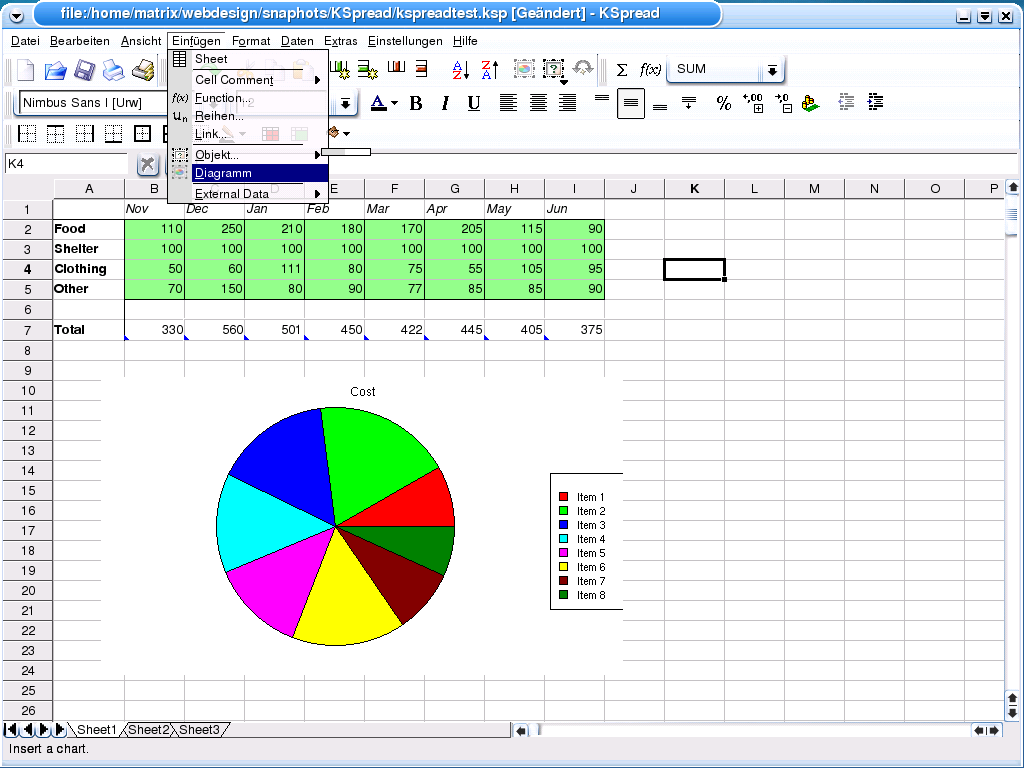The width and height of the screenshot is (1024, 768).
Task: Click the Save document floppy icon
Action: 85,70
